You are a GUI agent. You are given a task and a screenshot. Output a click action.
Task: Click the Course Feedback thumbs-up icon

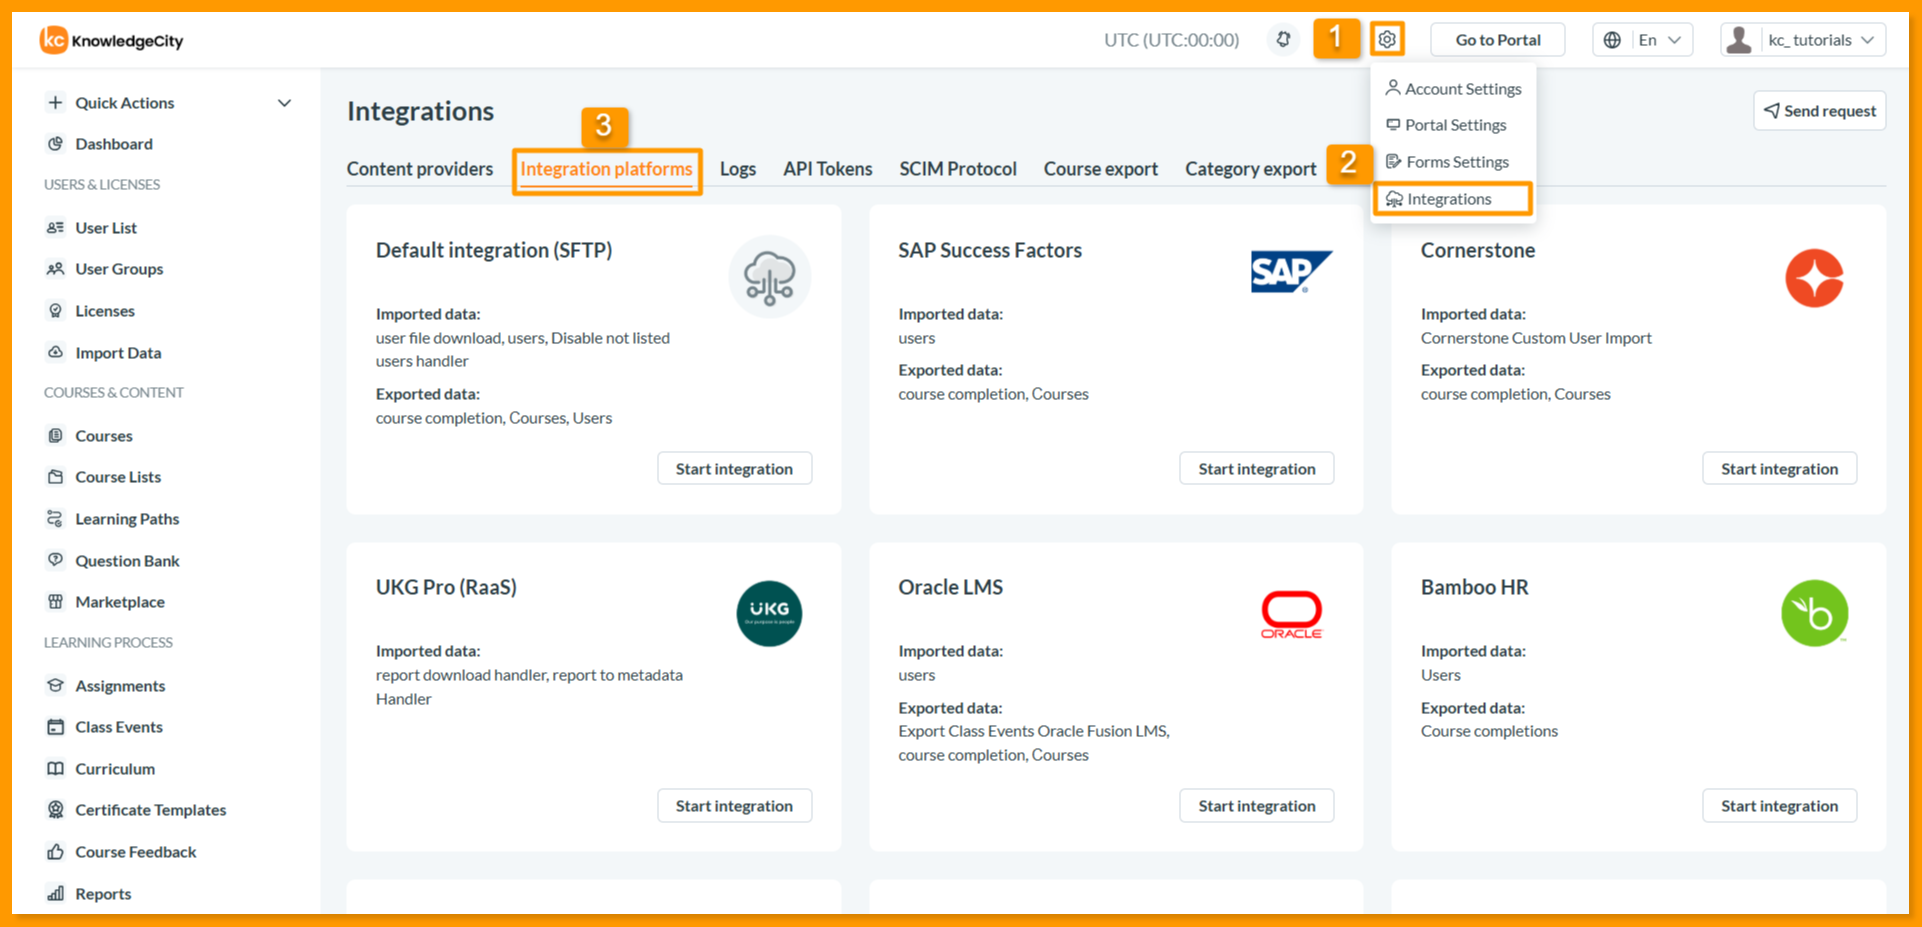pyautogui.click(x=55, y=852)
